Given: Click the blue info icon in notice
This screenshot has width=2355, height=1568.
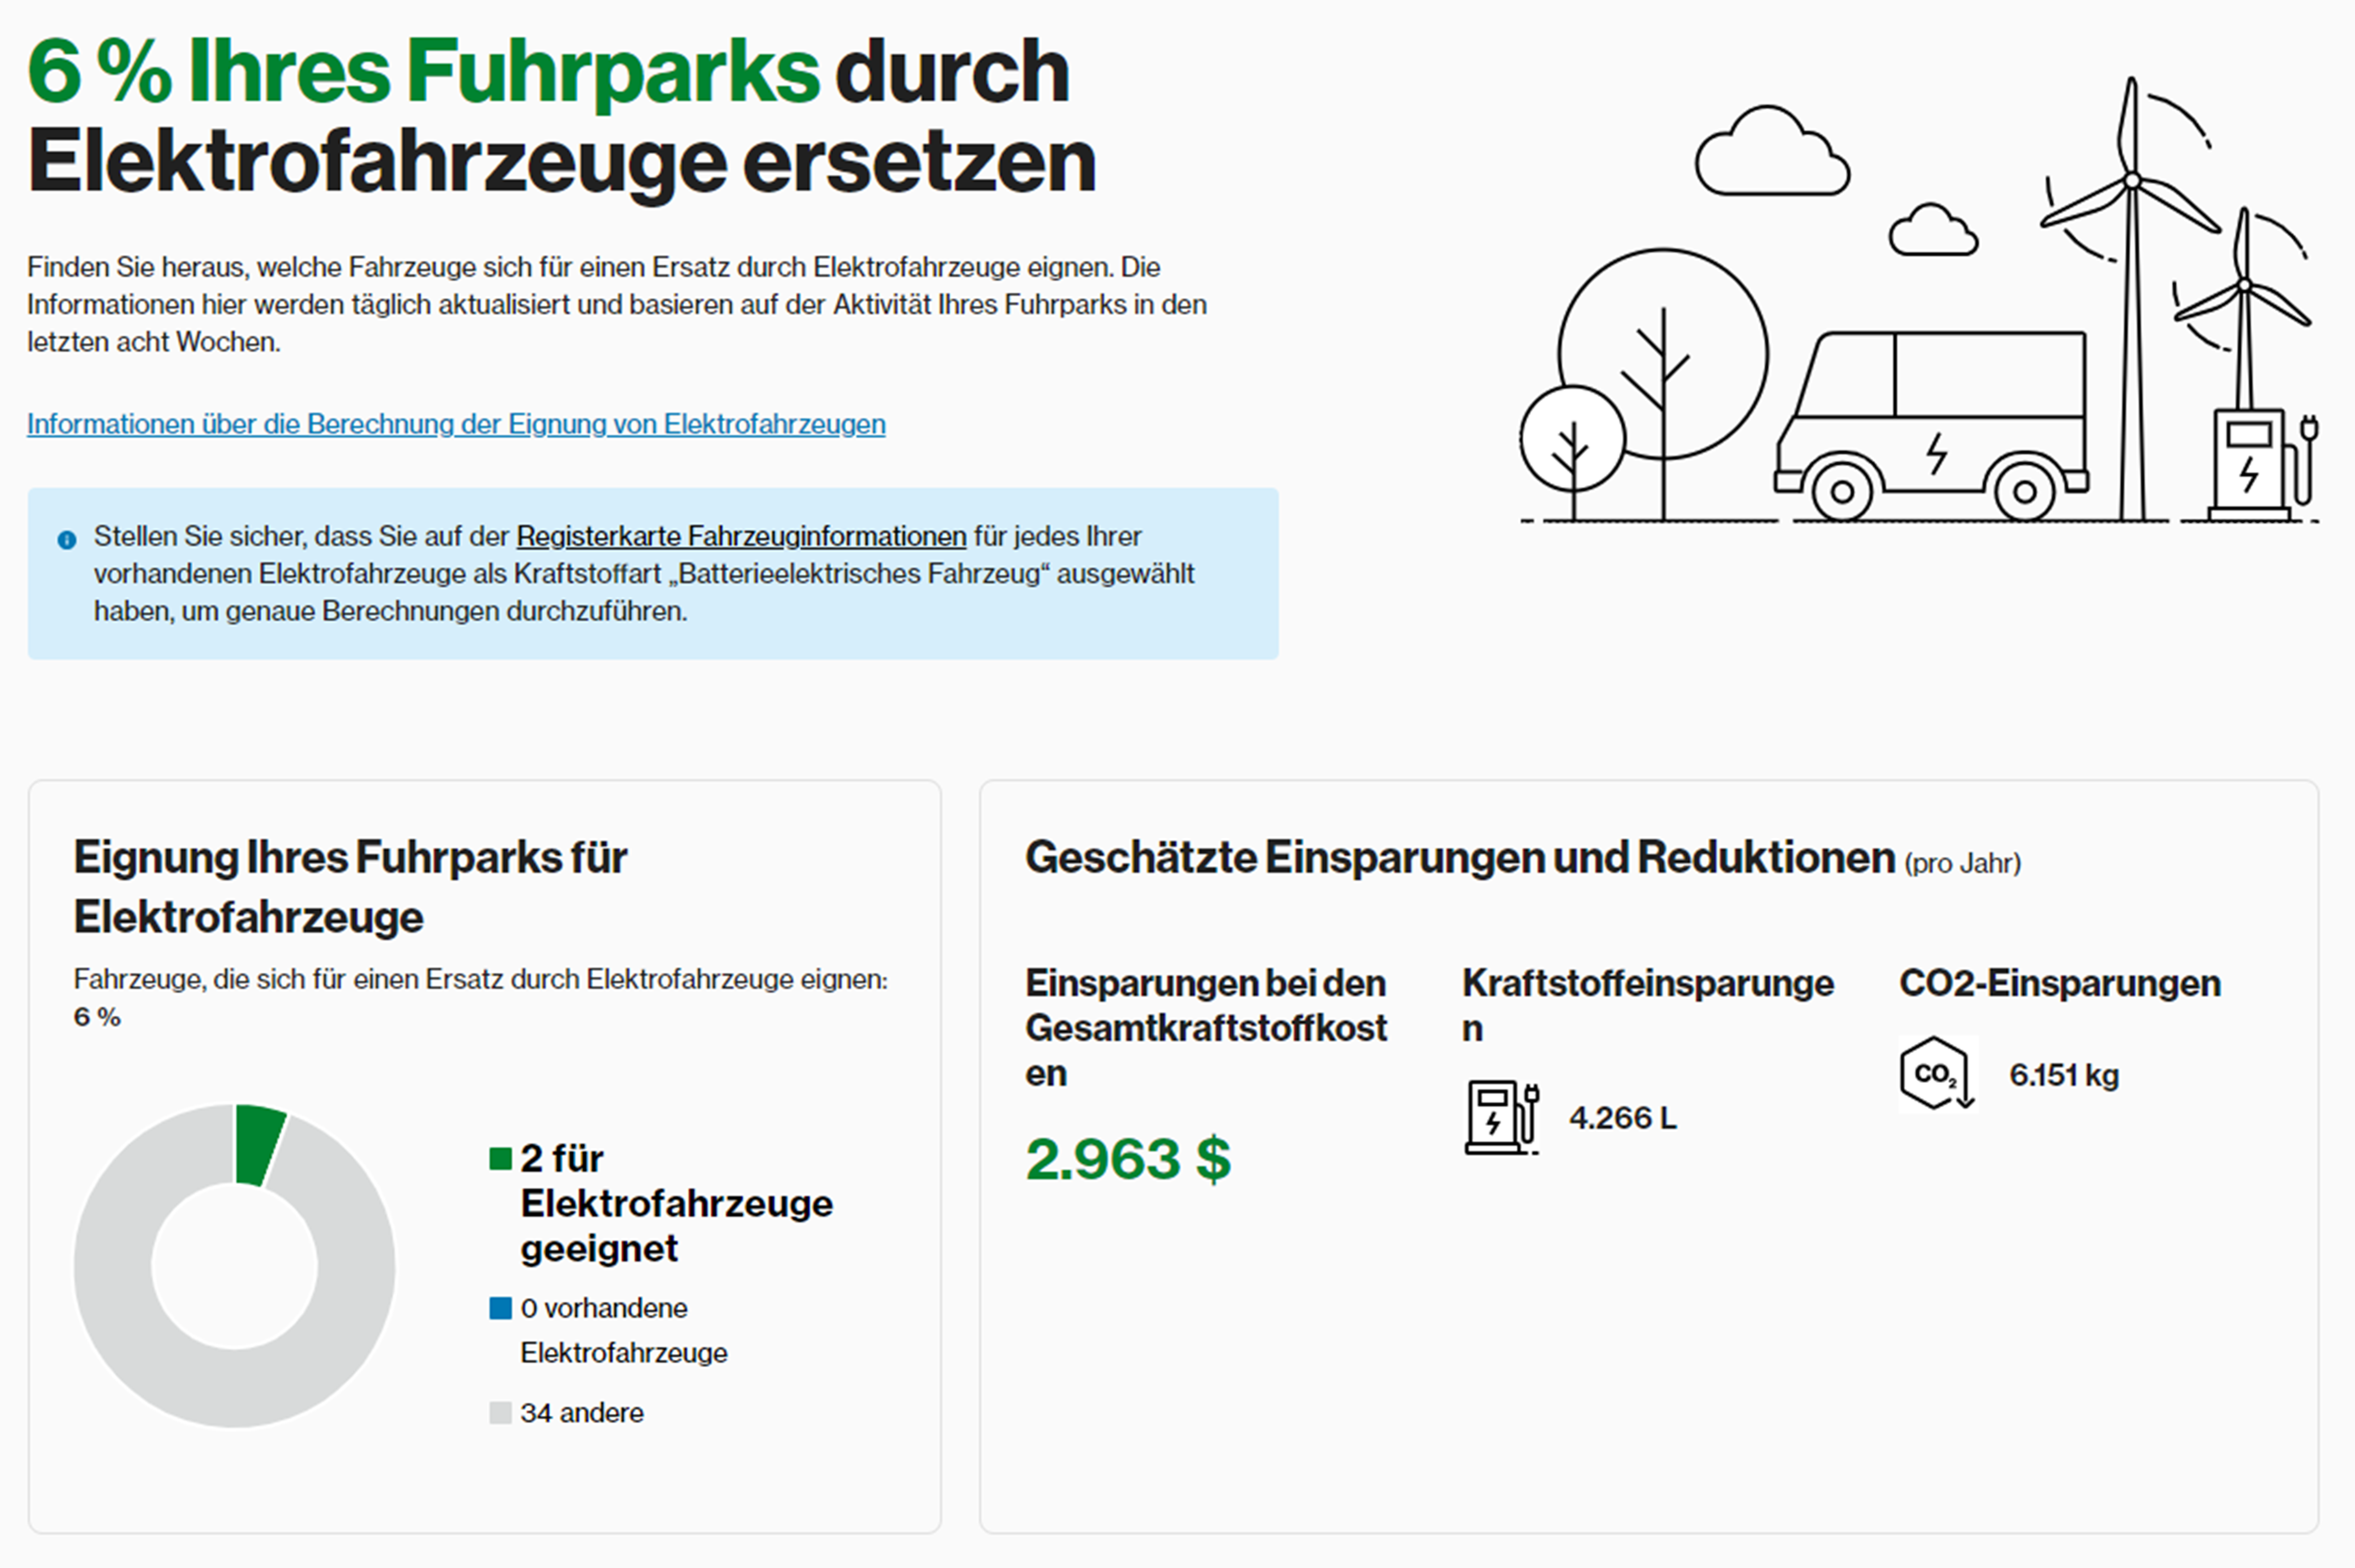Looking at the screenshot, I should click(x=67, y=540).
